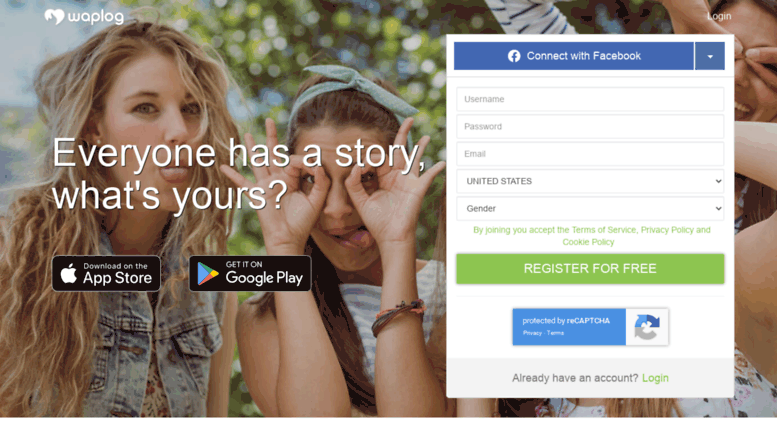Click the Waplog heart logo icon
Screen dimensions: 777x423
click(x=55, y=17)
